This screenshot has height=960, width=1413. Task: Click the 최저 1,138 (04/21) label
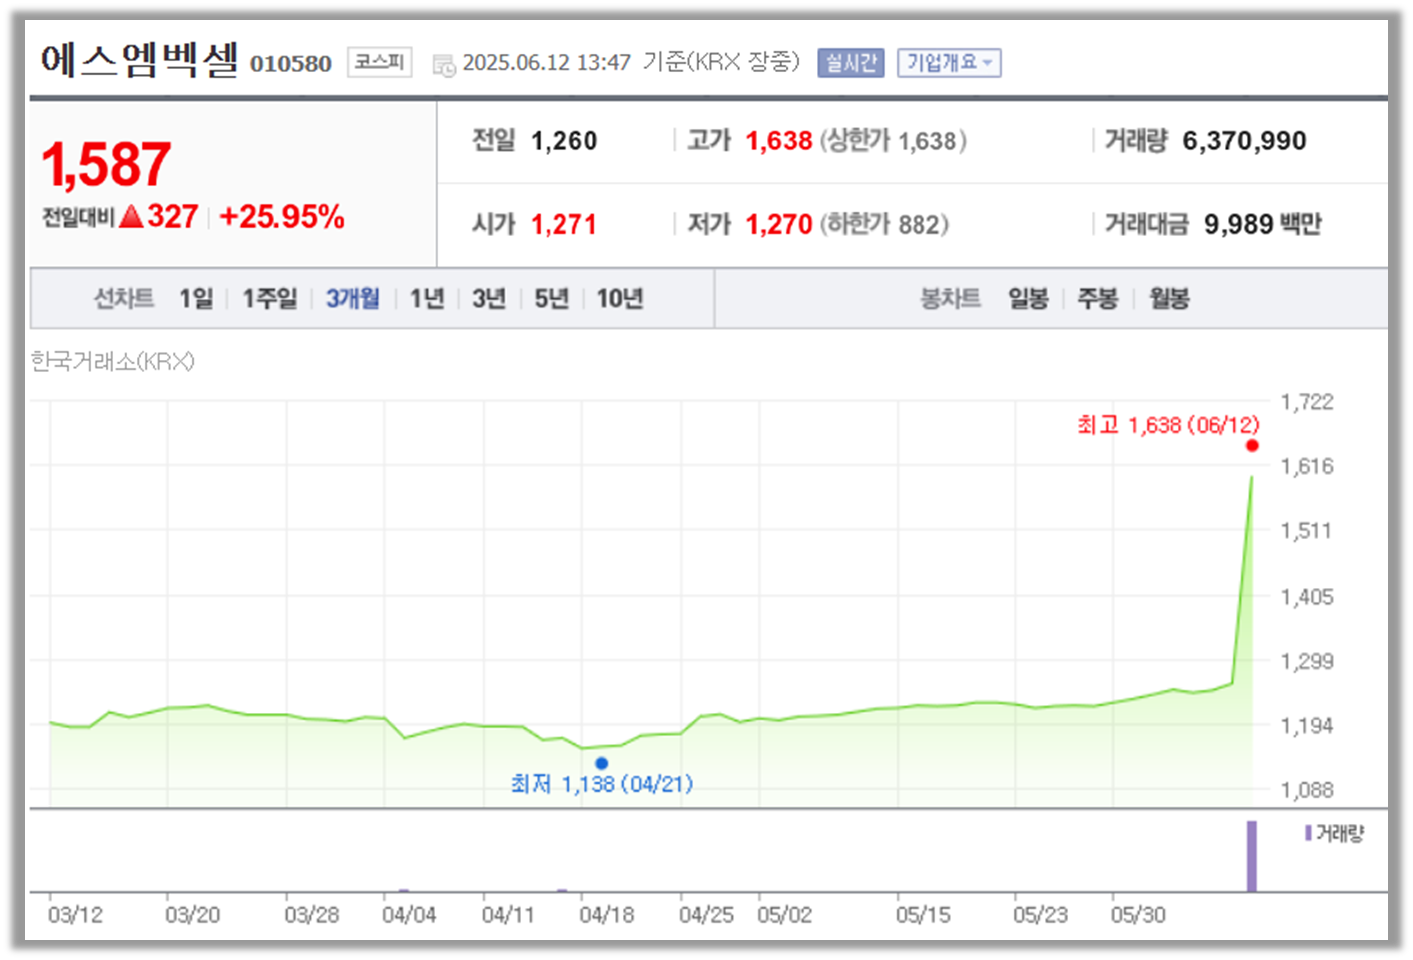point(602,784)
